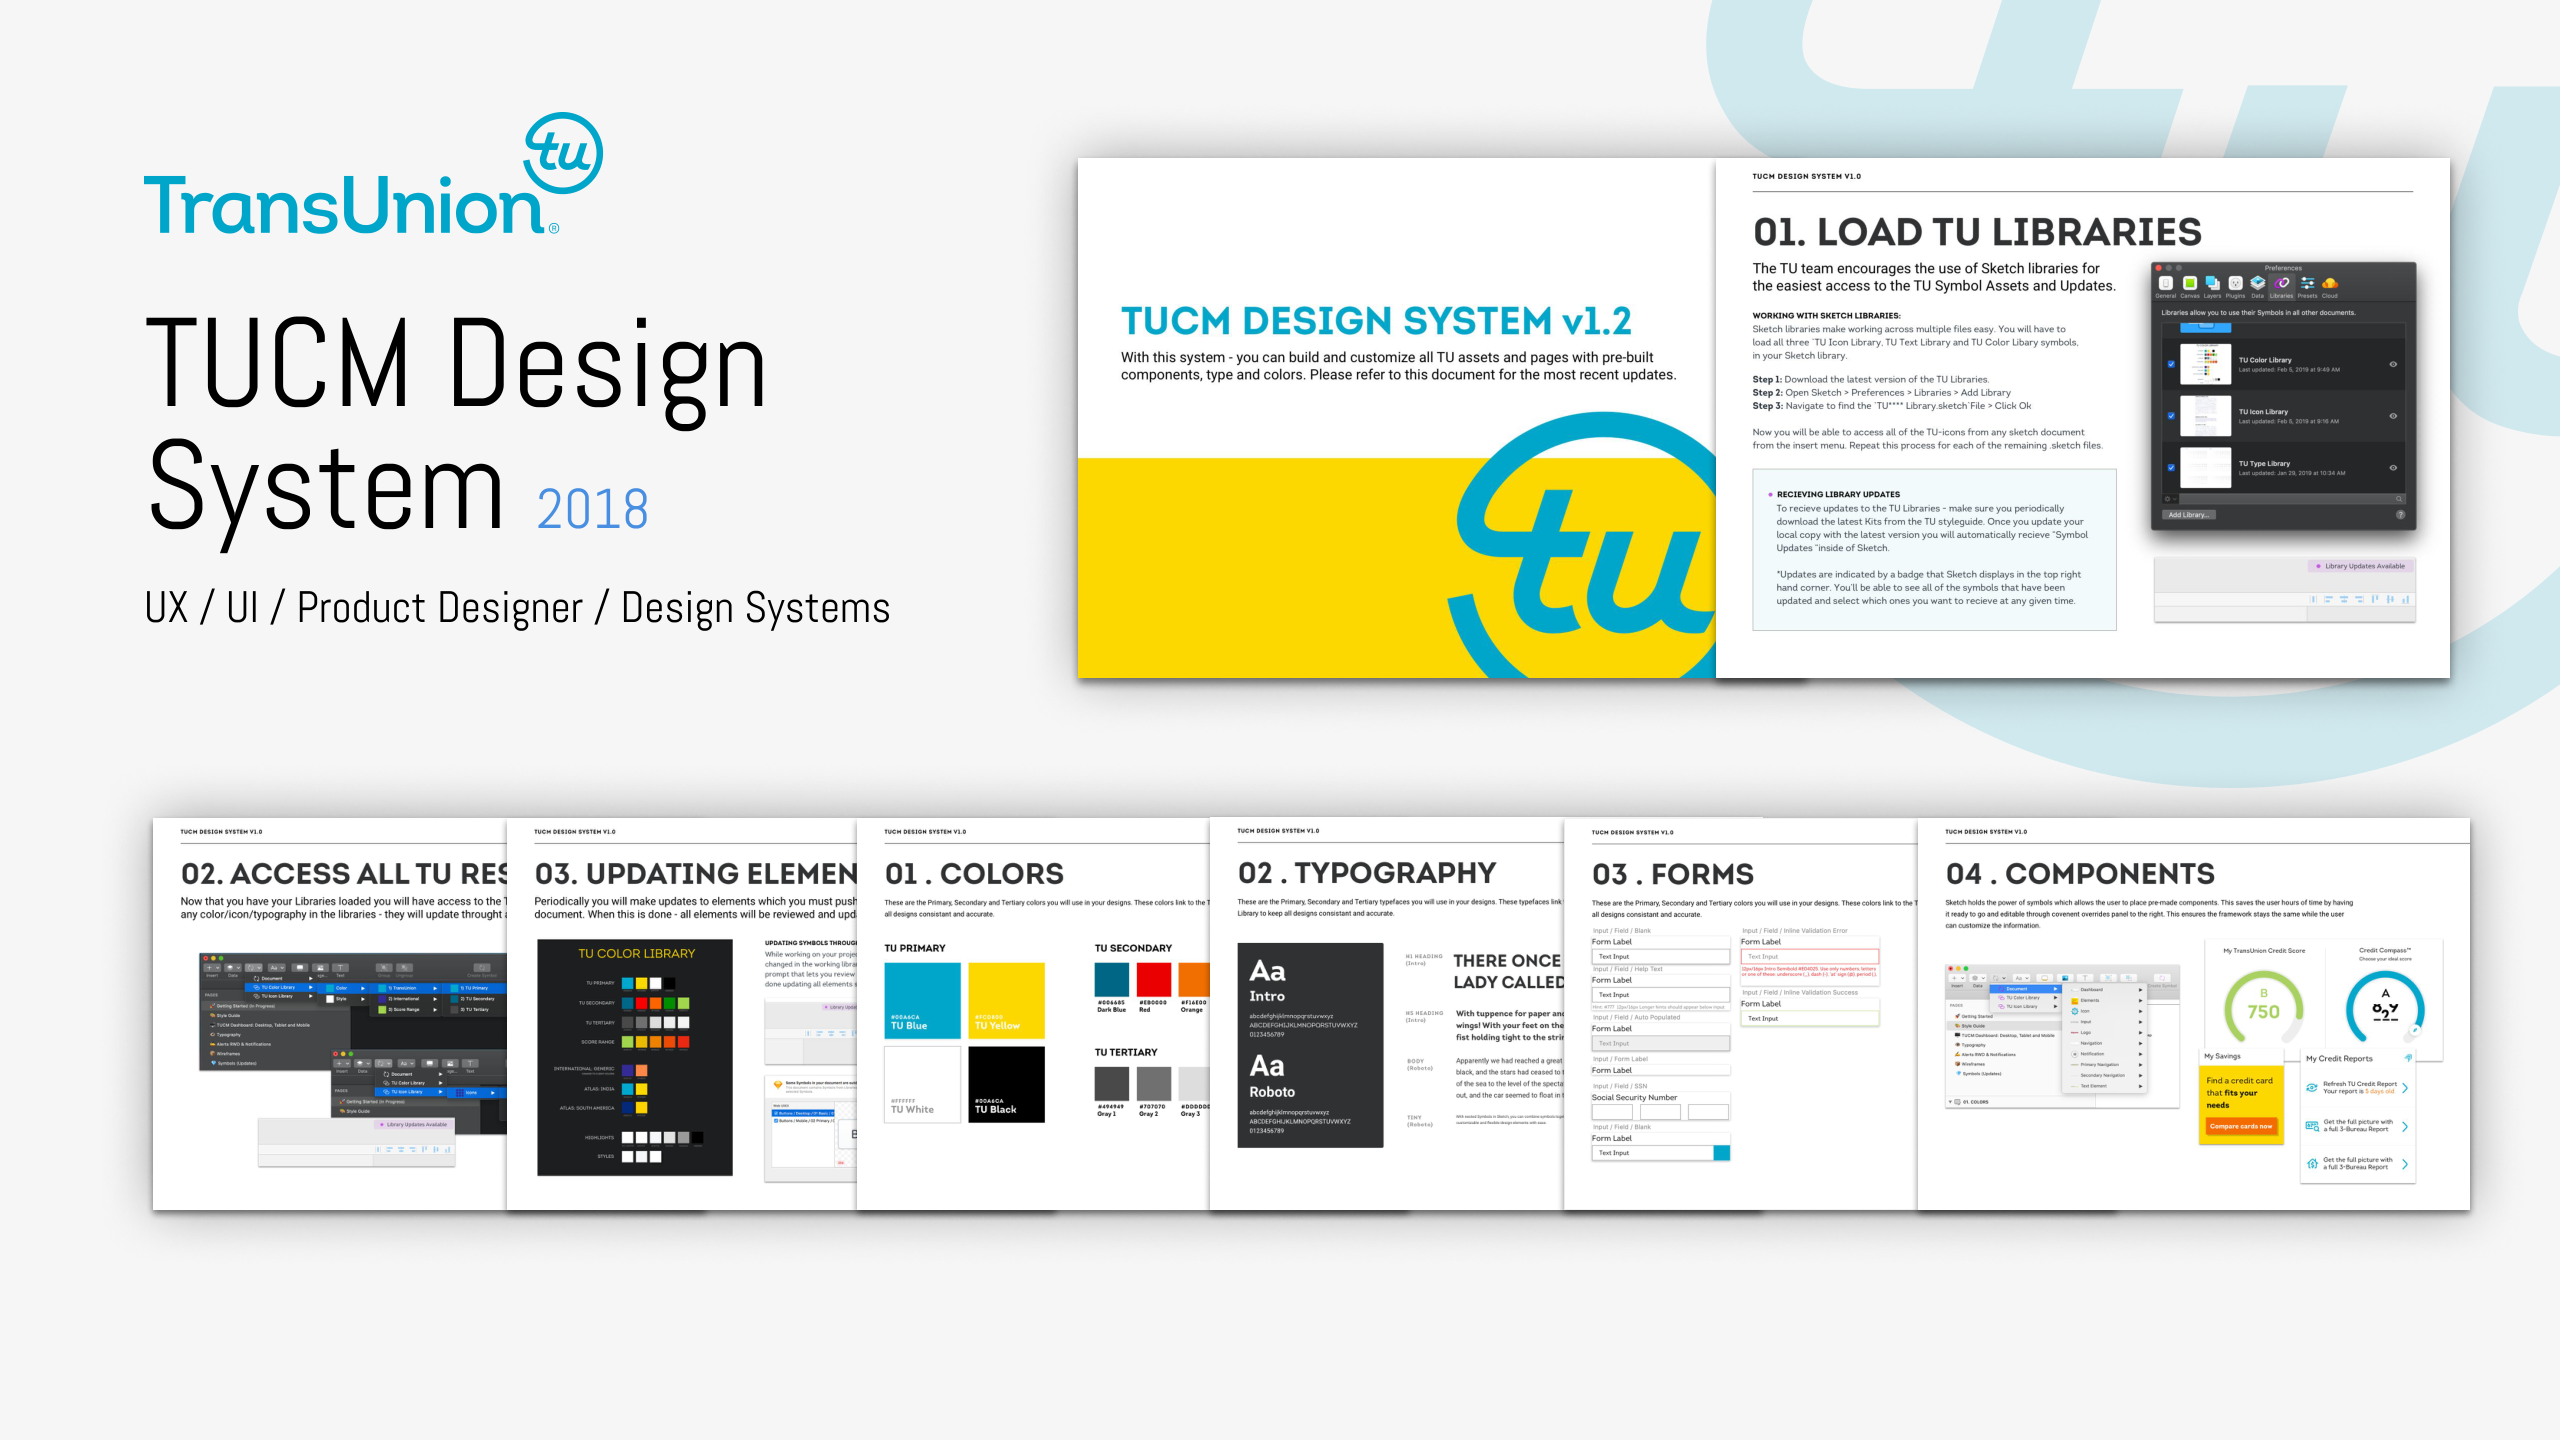Image resolution: width=2560 pixels, height=1440 pixels.
Task: Open Plugins icon in Sketch Preferences window
Action: pos(2235,283)
